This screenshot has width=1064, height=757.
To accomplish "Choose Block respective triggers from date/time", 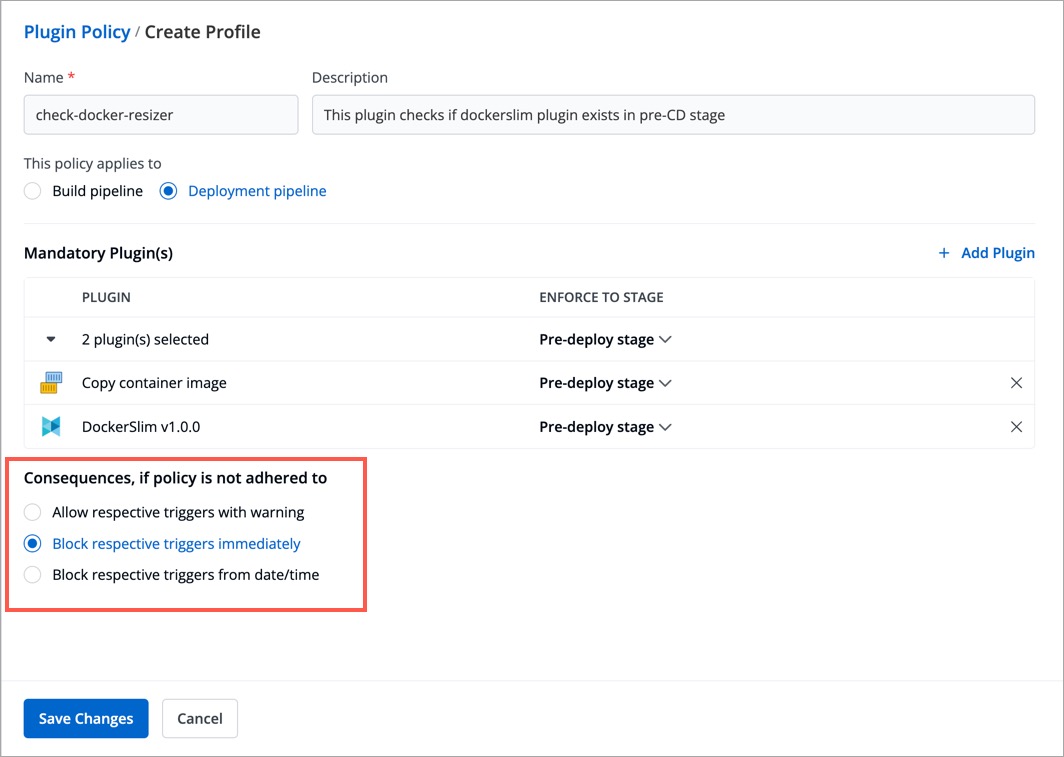I will [33, 575].
